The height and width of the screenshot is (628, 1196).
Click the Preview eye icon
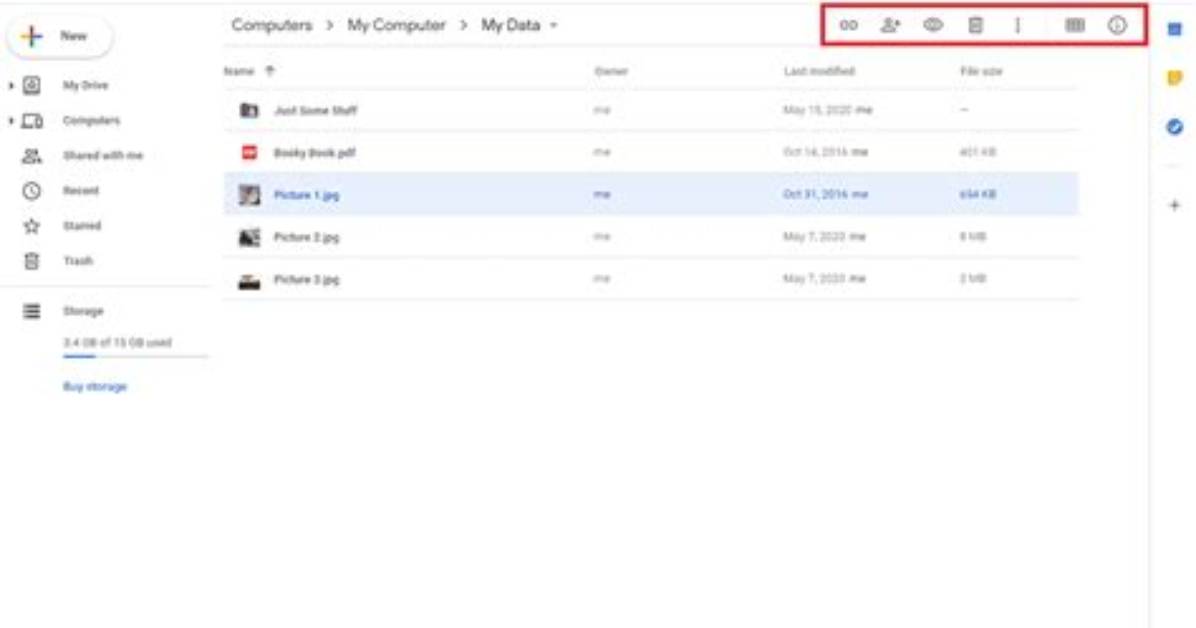pyautogui.click(x=933, y=25)
